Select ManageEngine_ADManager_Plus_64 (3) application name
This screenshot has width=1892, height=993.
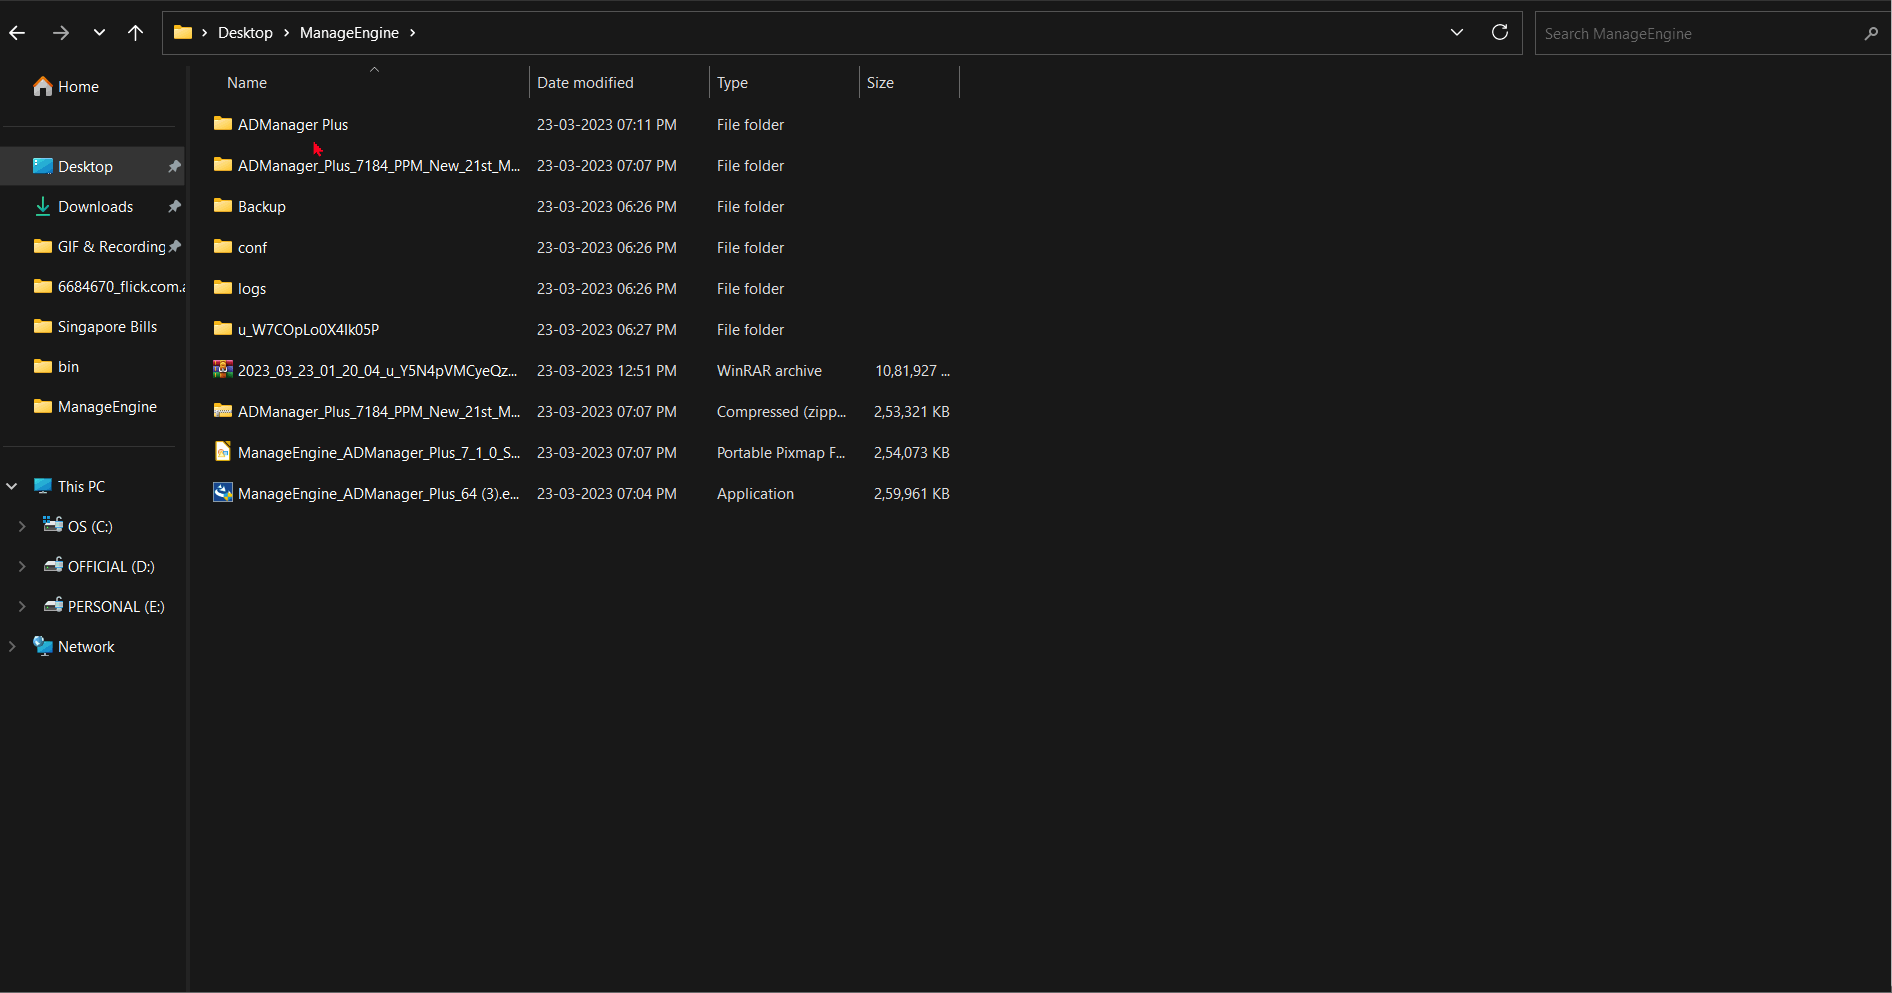click(x=378, y=494)
